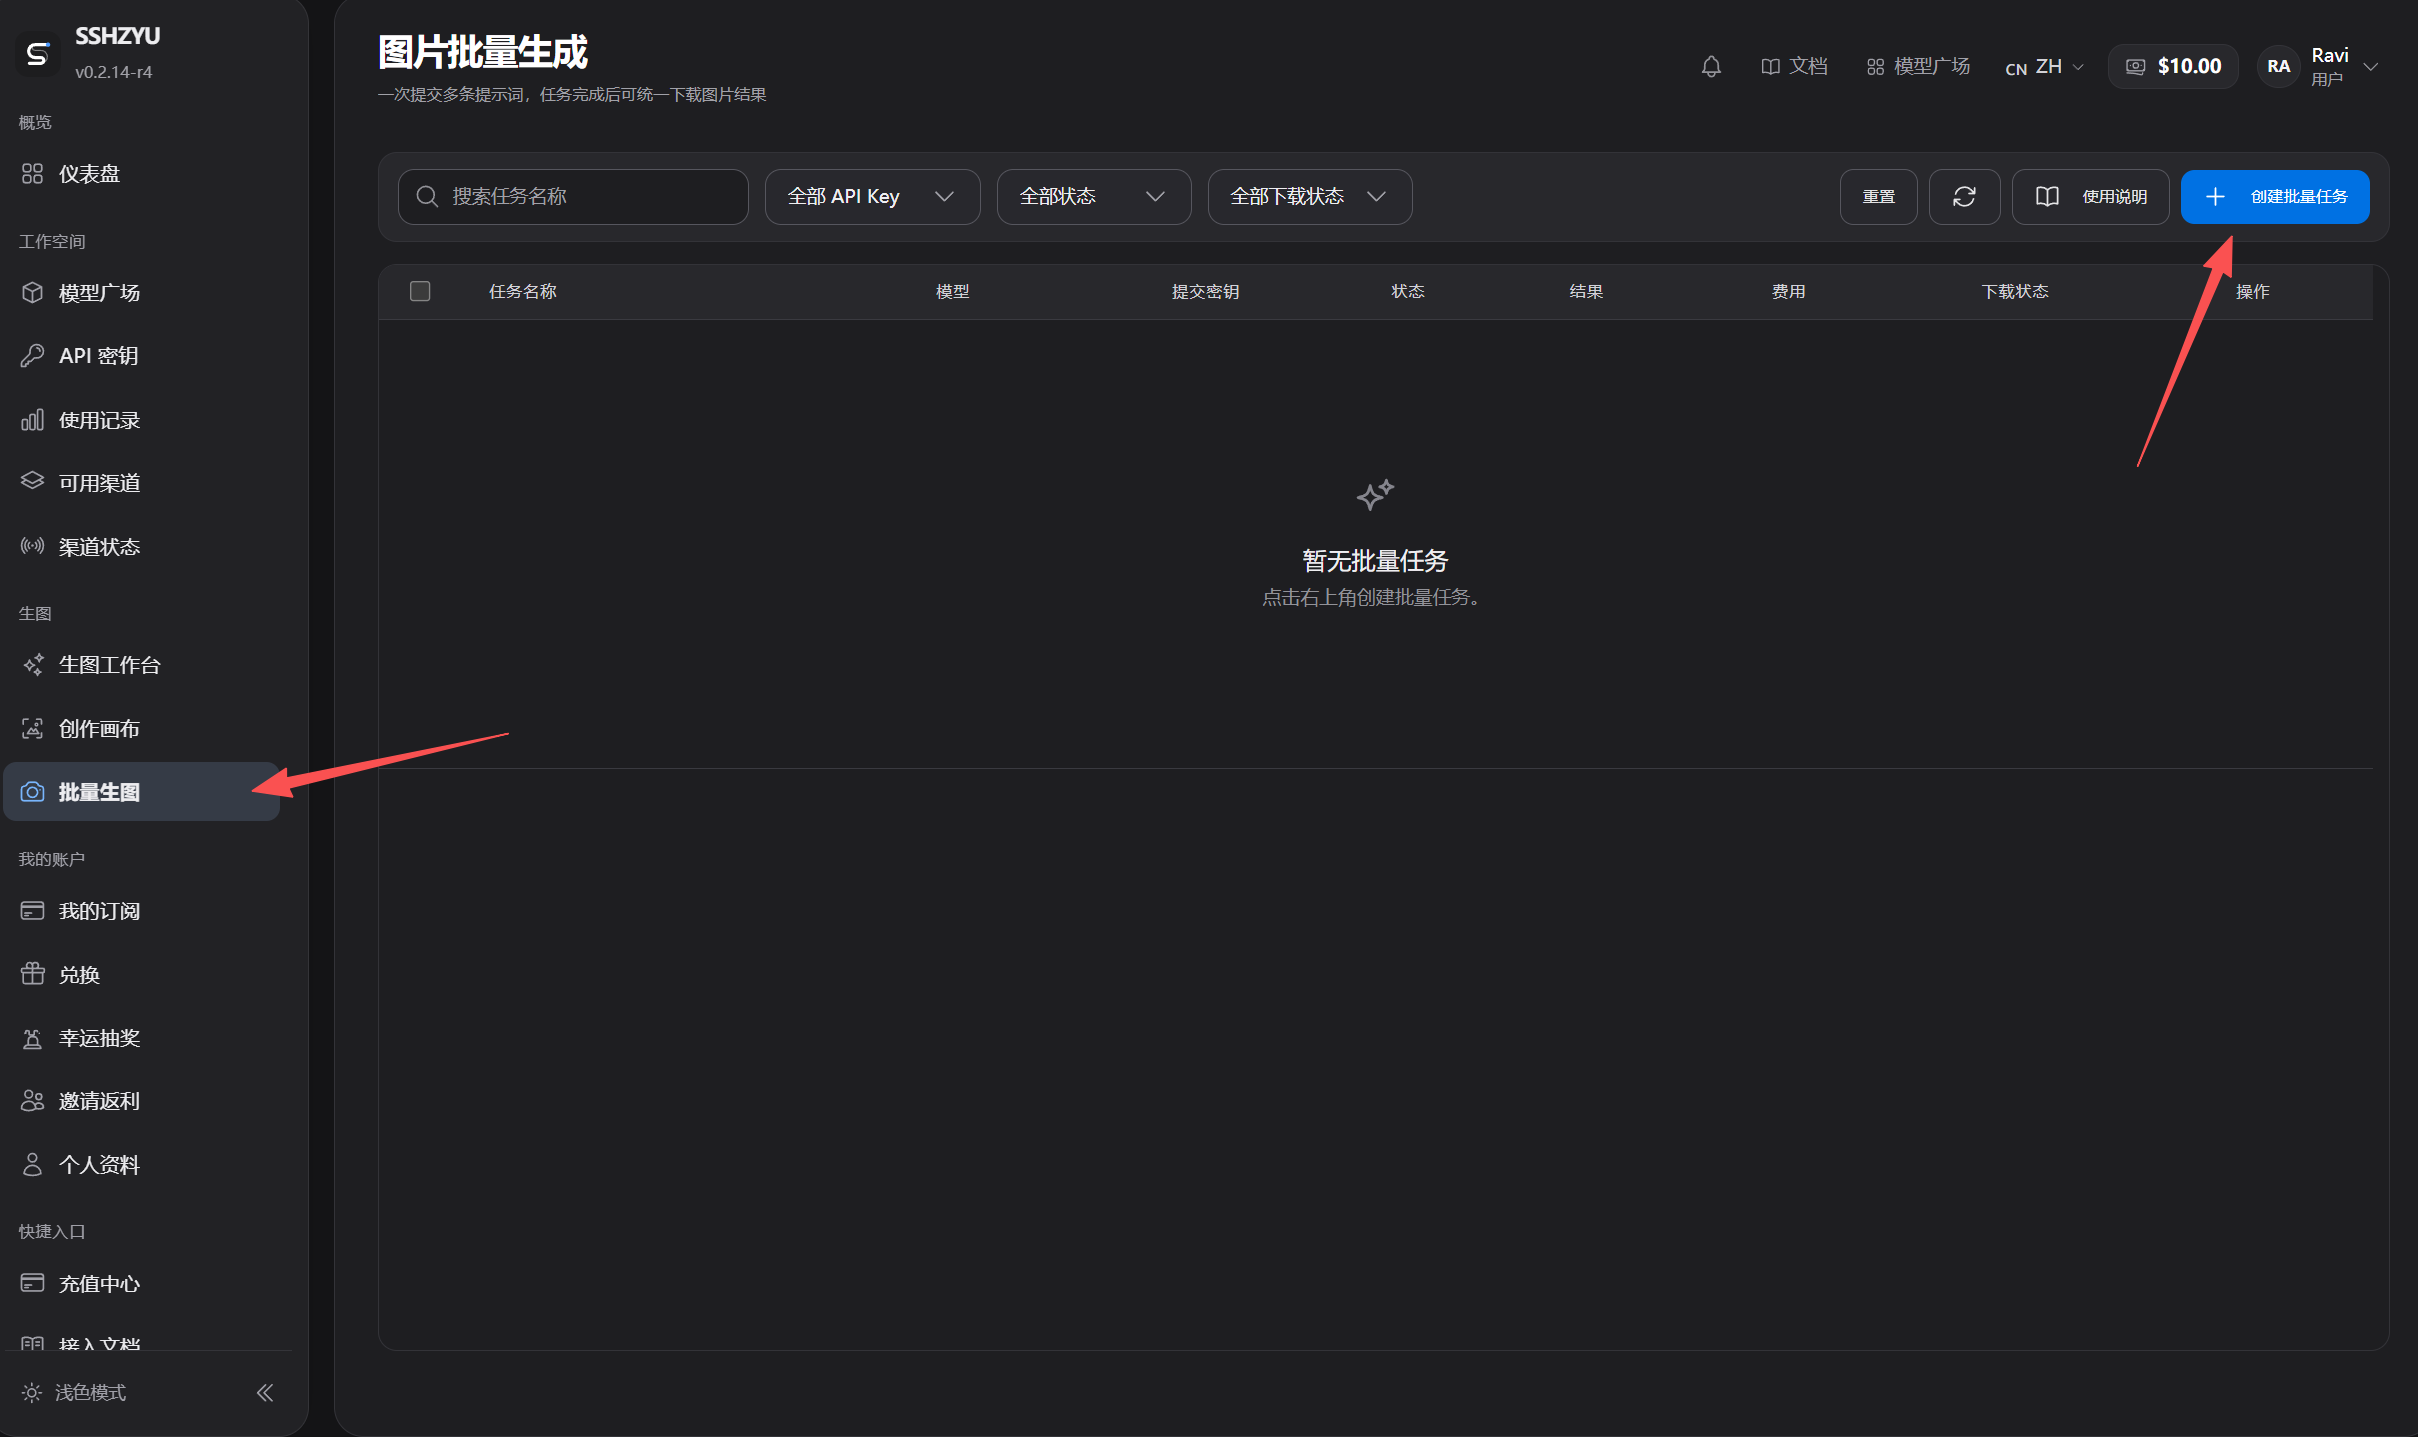Image resolution: width=2418 pixels, height=1437 pixels.
Task: Go to API 密钥 page
Action: [141, 356]
